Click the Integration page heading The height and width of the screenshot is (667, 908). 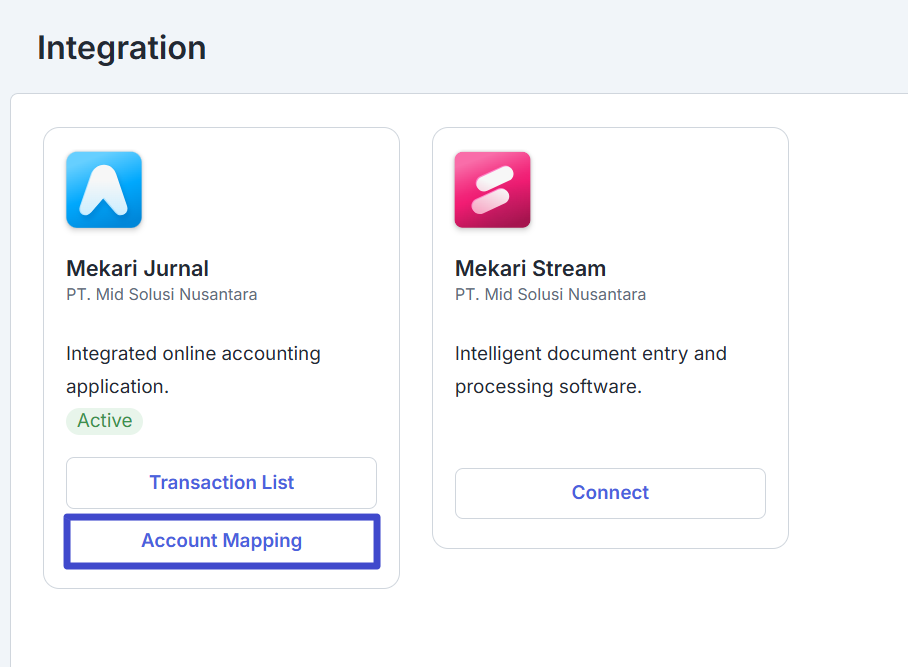click(122, 47)
